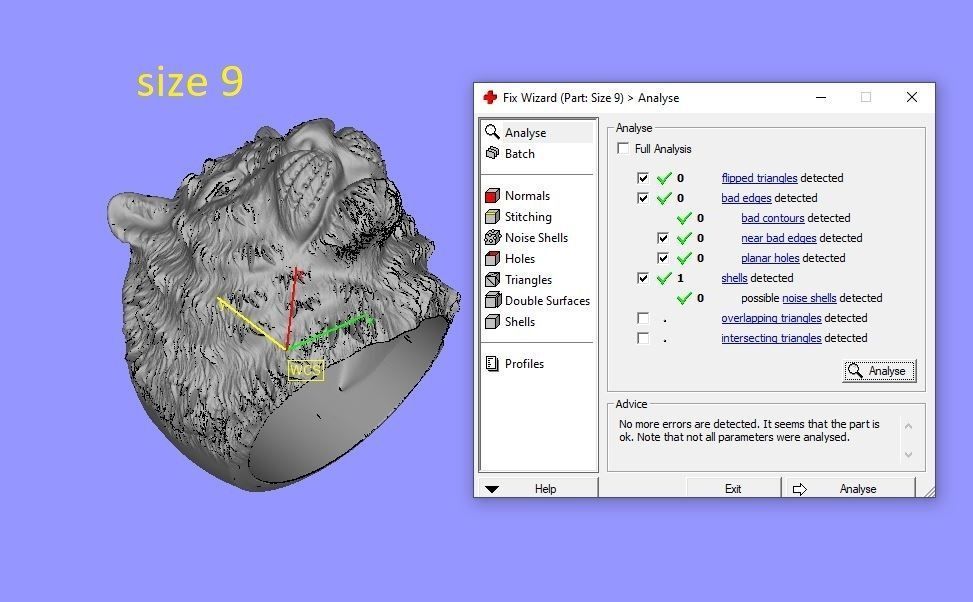Uncheck the bad edges checkbox
The image size is (973, 602).
pos(643,198)
